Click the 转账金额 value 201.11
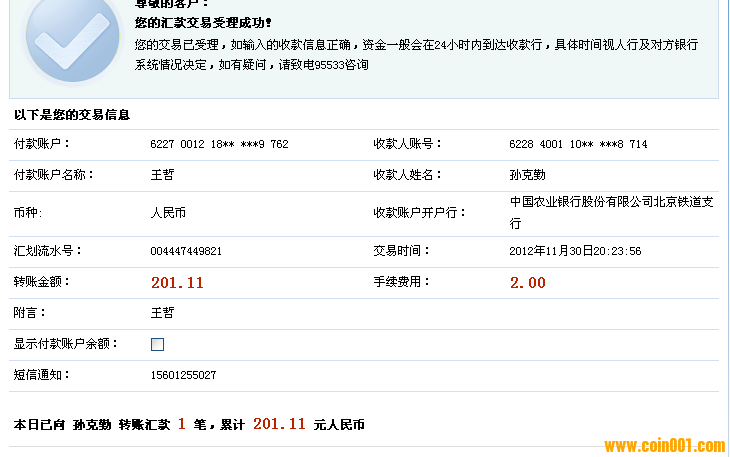730x457 pixels. 177,283
